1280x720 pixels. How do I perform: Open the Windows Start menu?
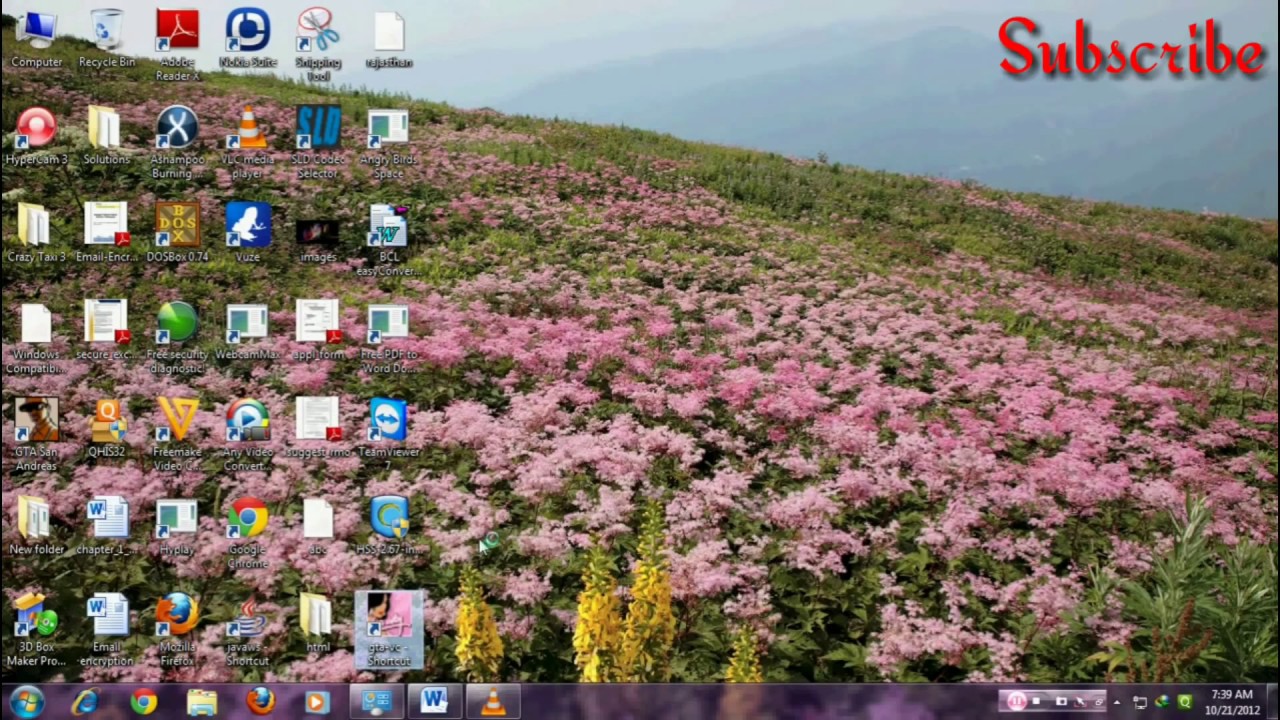click(x=27, y=702)
